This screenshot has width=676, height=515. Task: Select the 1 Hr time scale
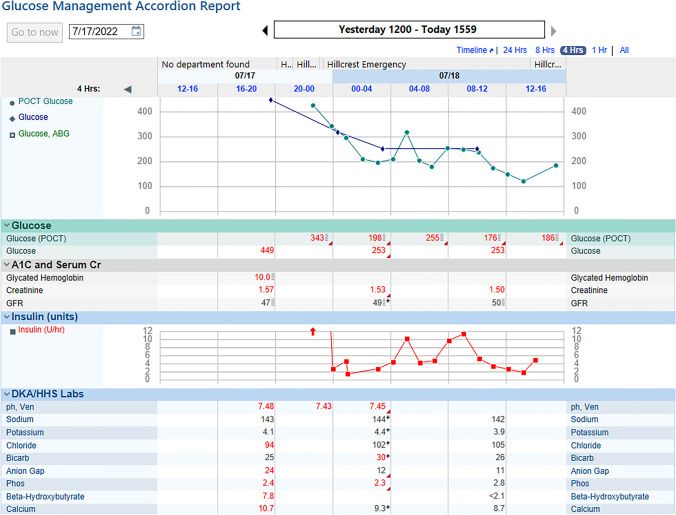599,50
